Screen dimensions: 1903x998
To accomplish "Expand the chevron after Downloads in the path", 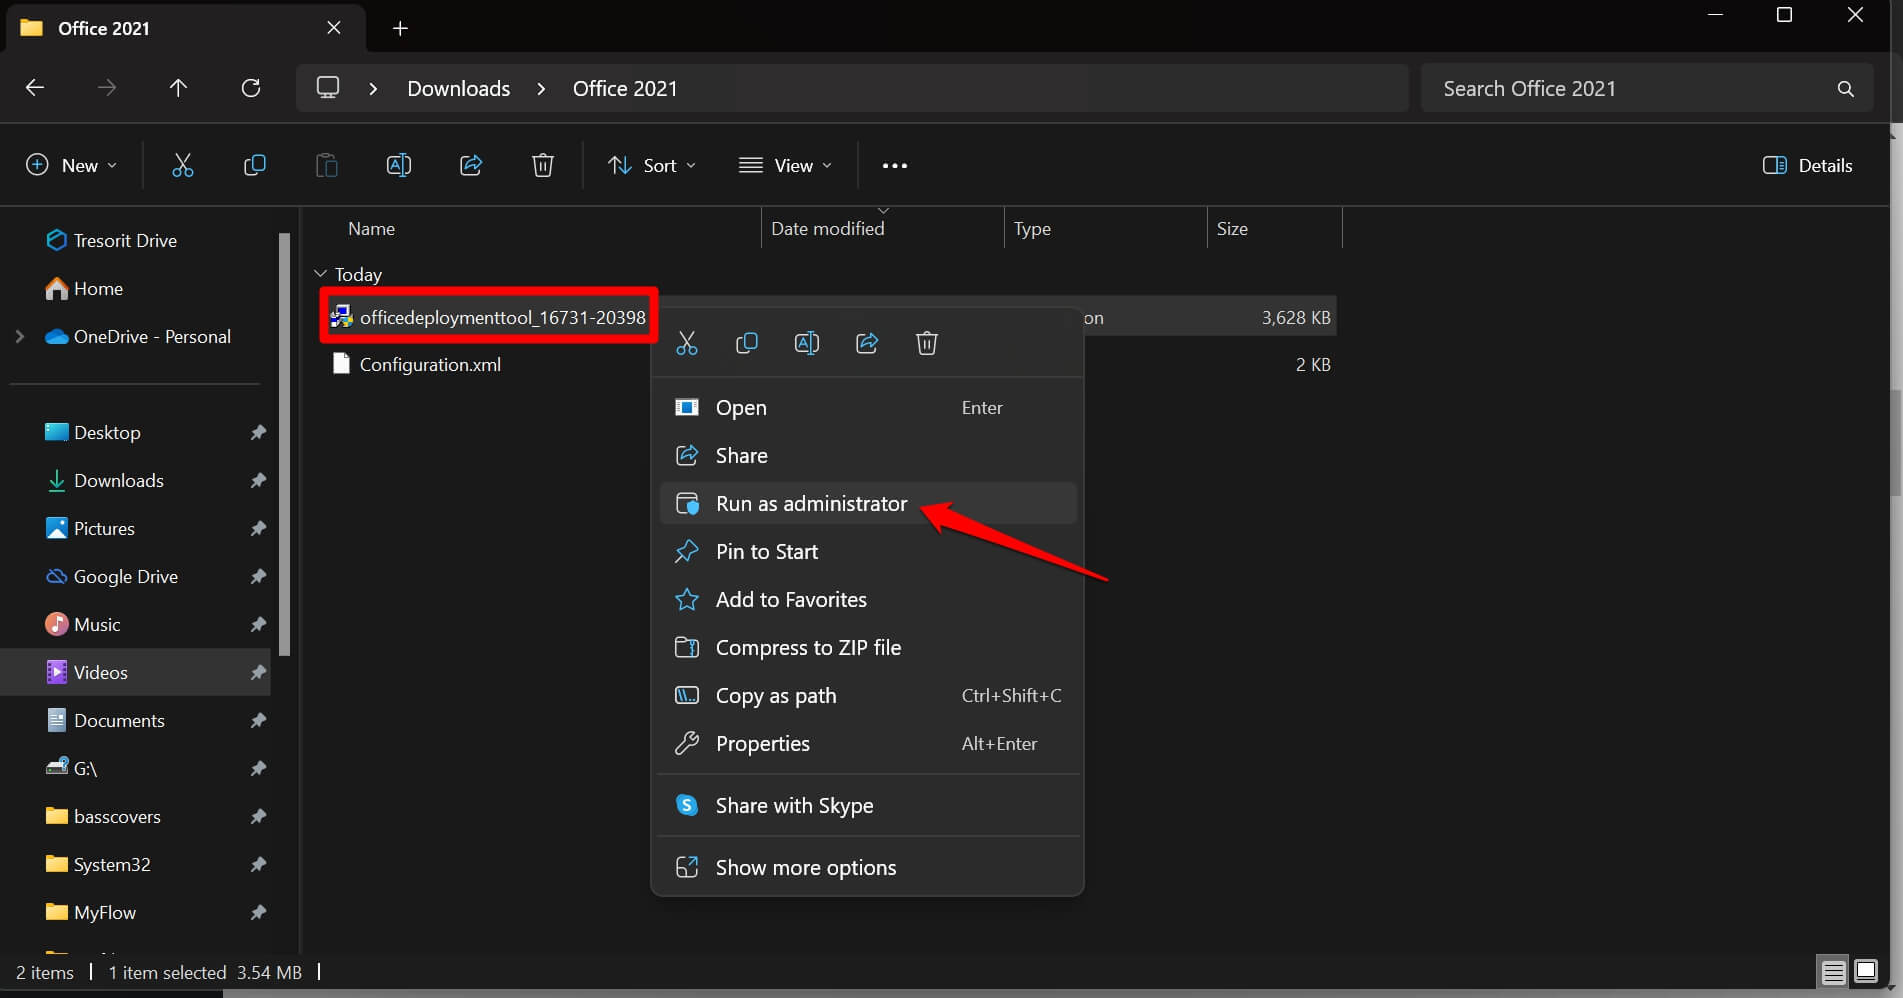I will click(541, 88).
